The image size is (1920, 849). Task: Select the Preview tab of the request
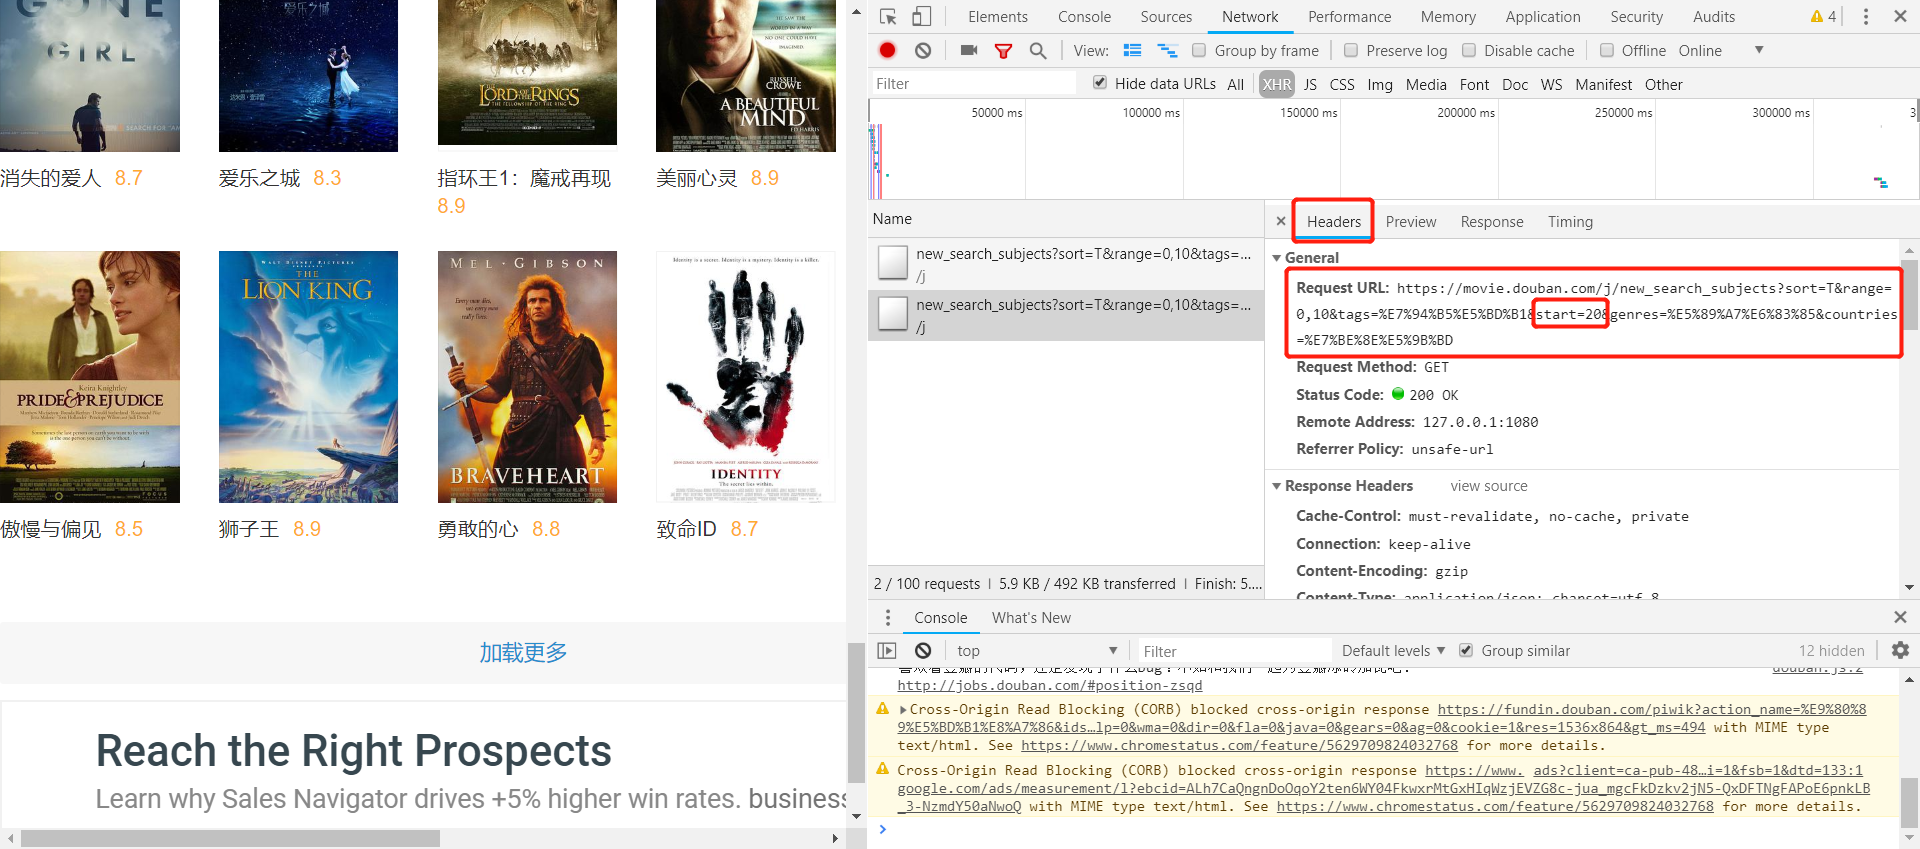pyautogui.click(x=1410, y=221)
